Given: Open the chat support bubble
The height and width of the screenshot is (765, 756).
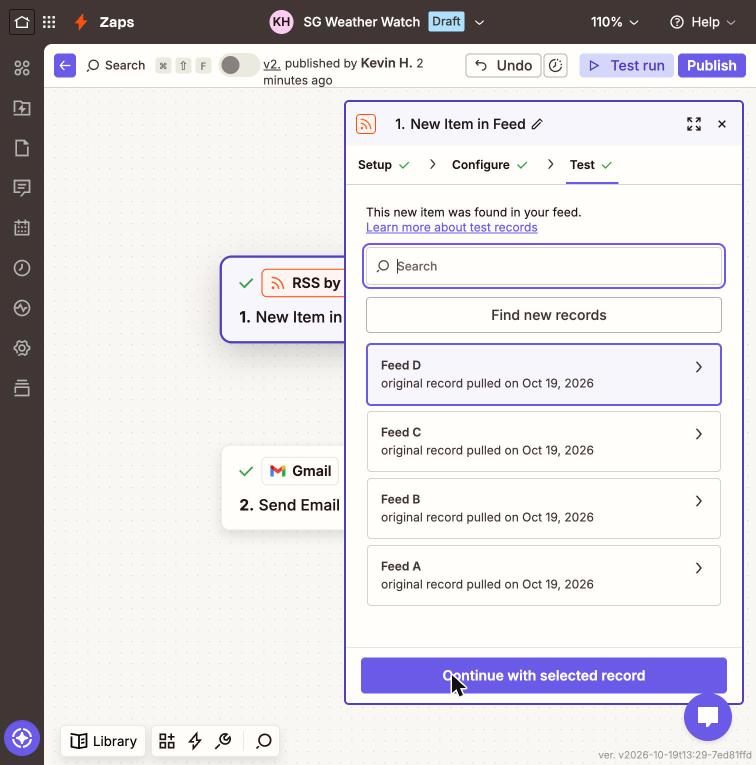Looking at the screenshot, I should 708,716.
